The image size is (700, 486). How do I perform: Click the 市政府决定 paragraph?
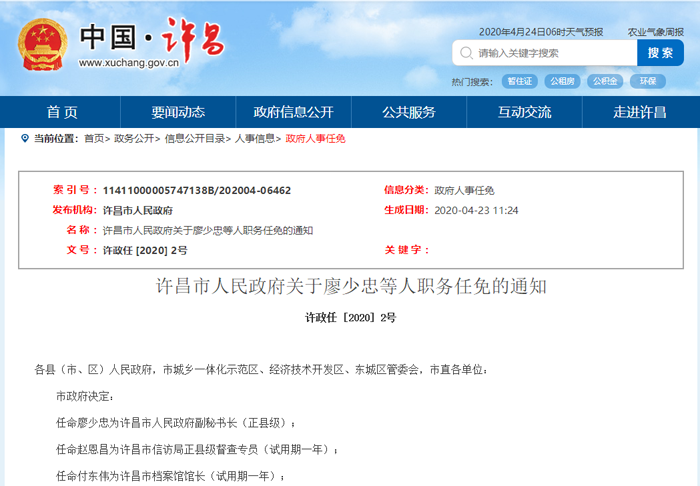[x=85, y=396]
